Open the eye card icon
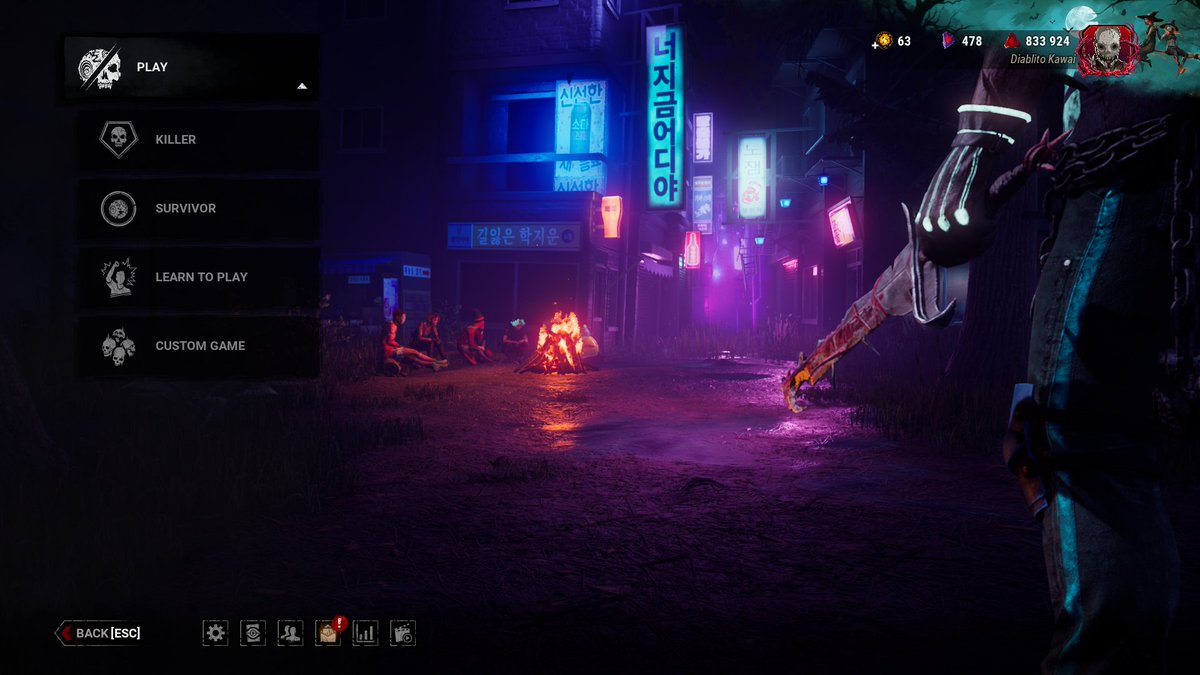This screenshot has height=675, width=1200. [253, 633]
